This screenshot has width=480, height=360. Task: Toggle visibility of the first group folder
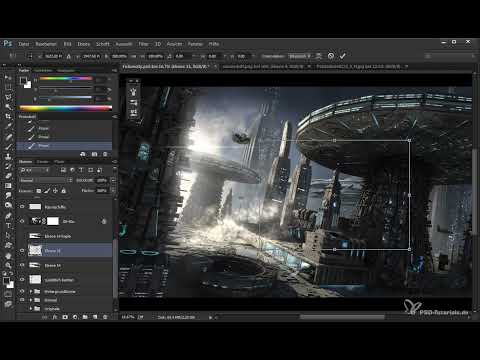(x=22, y=291)
